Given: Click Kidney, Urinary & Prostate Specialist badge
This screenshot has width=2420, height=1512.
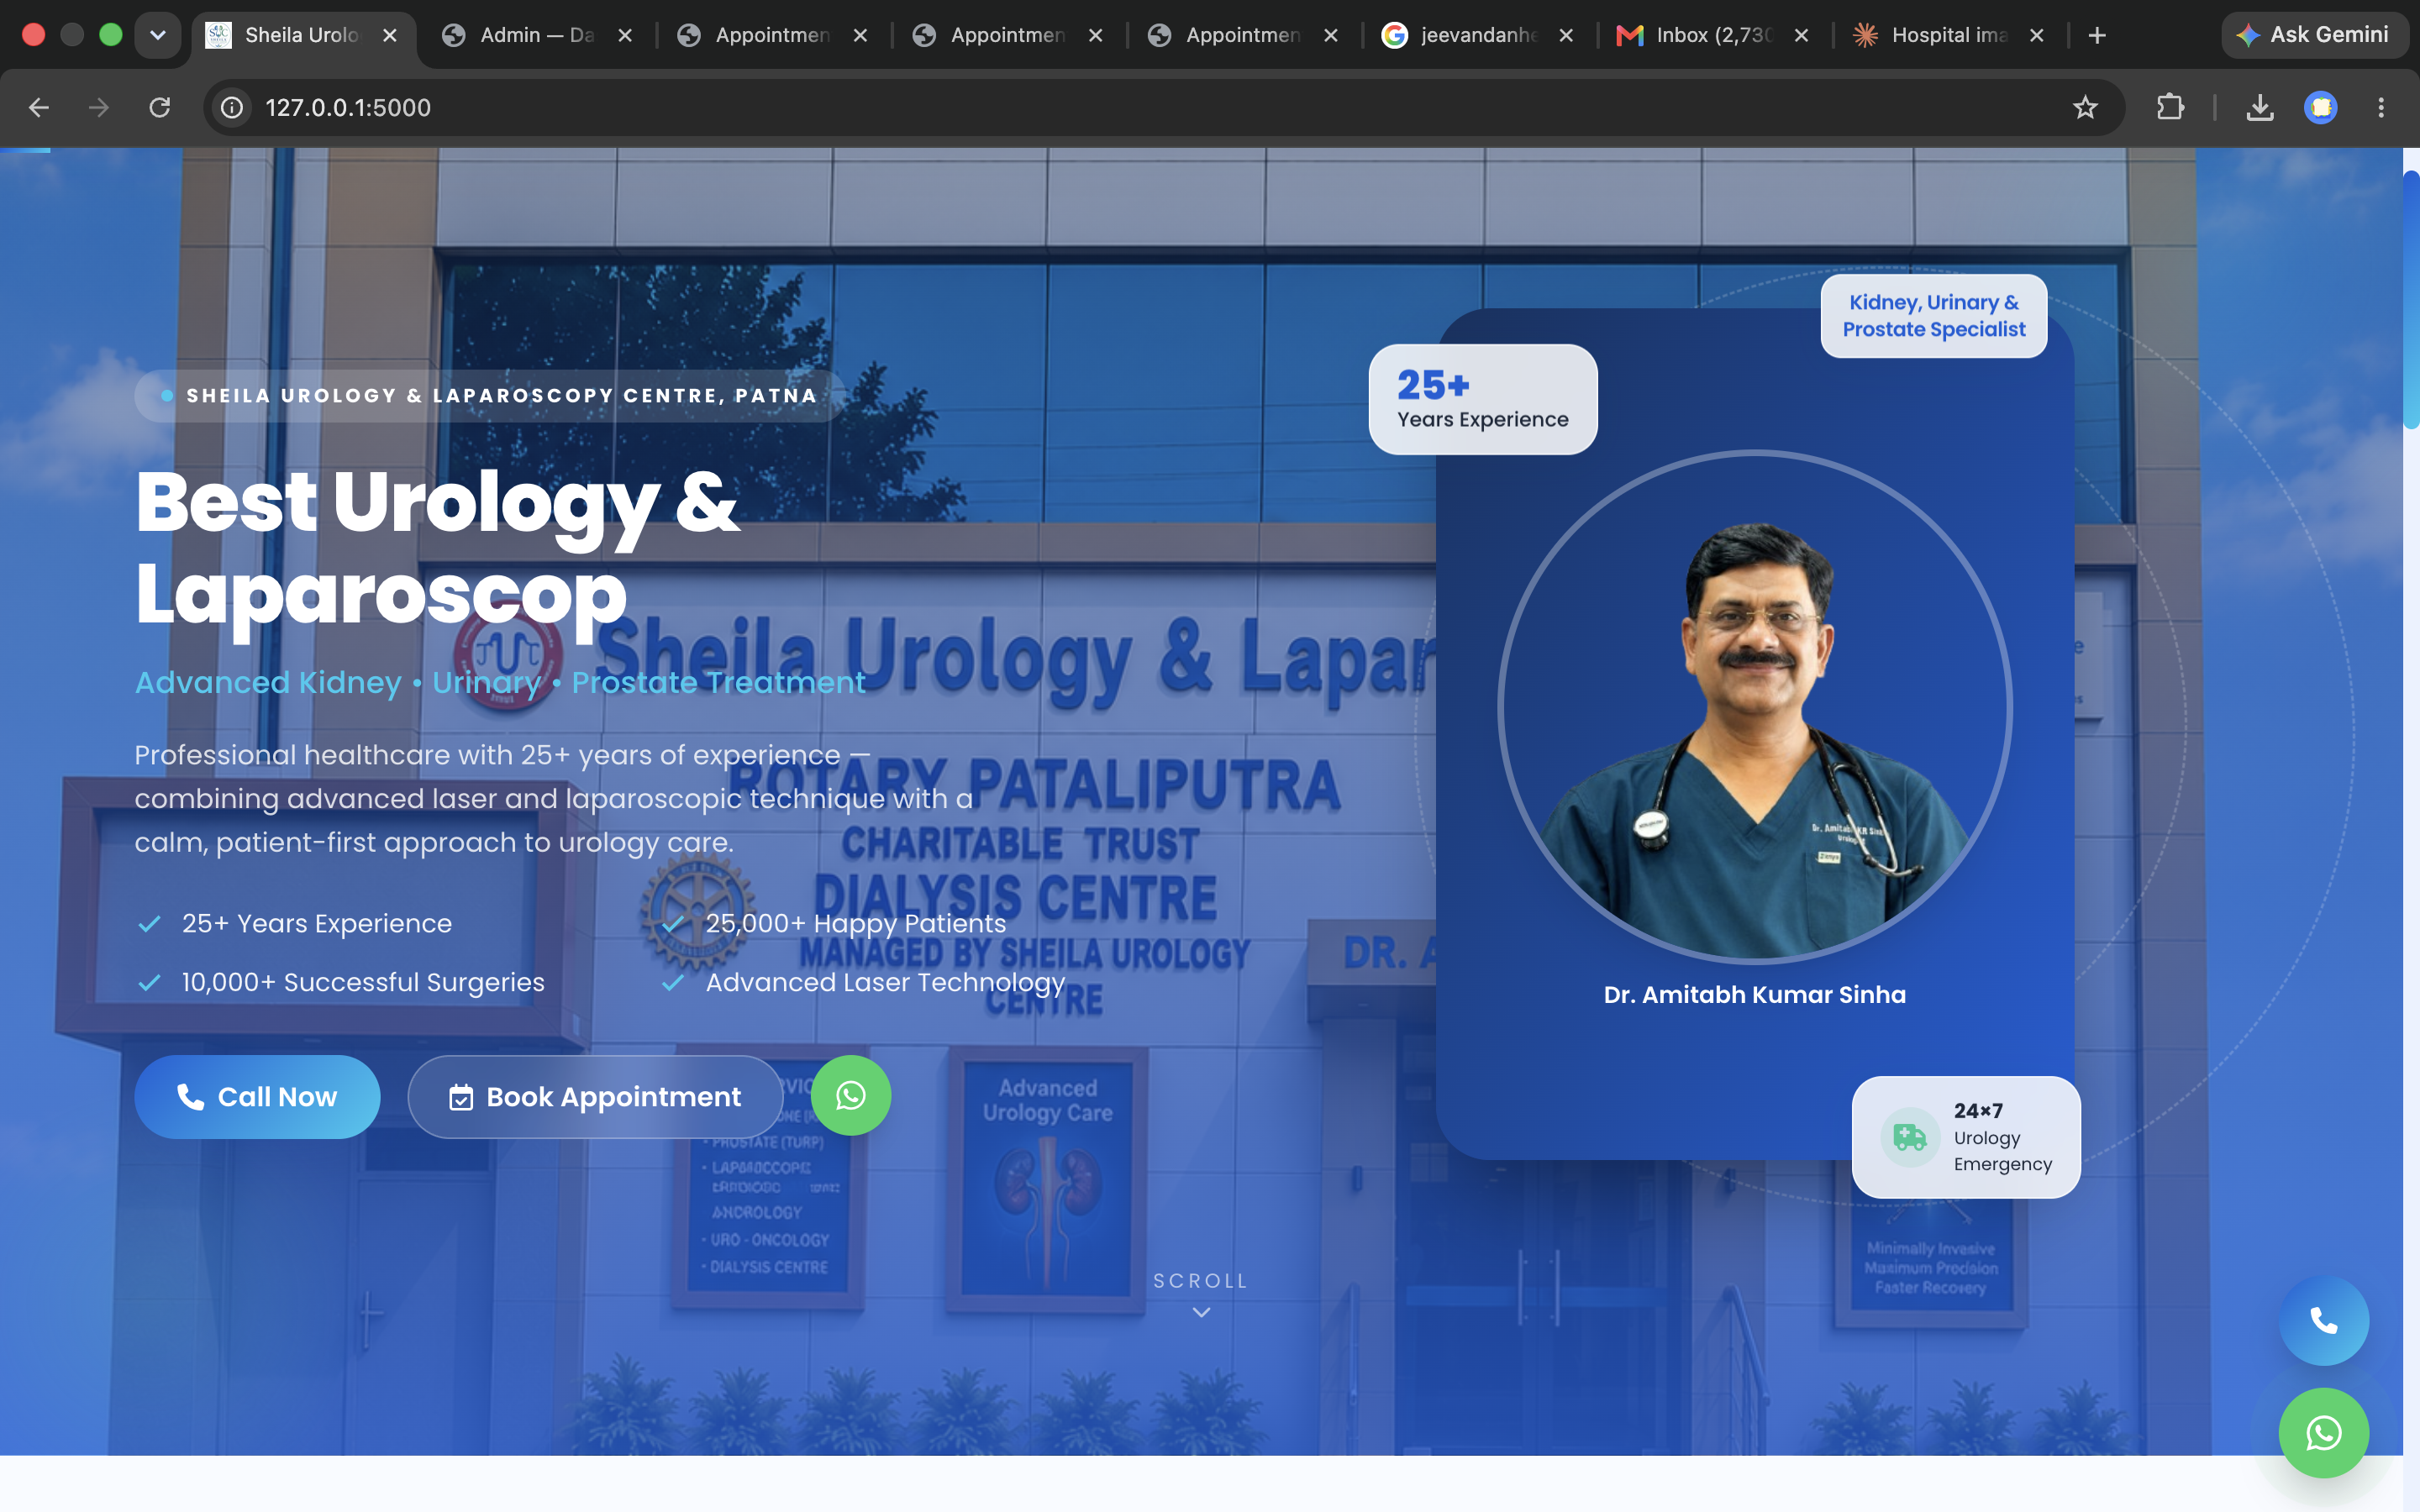Looking at the screenshot, I should click(1934, 316).
